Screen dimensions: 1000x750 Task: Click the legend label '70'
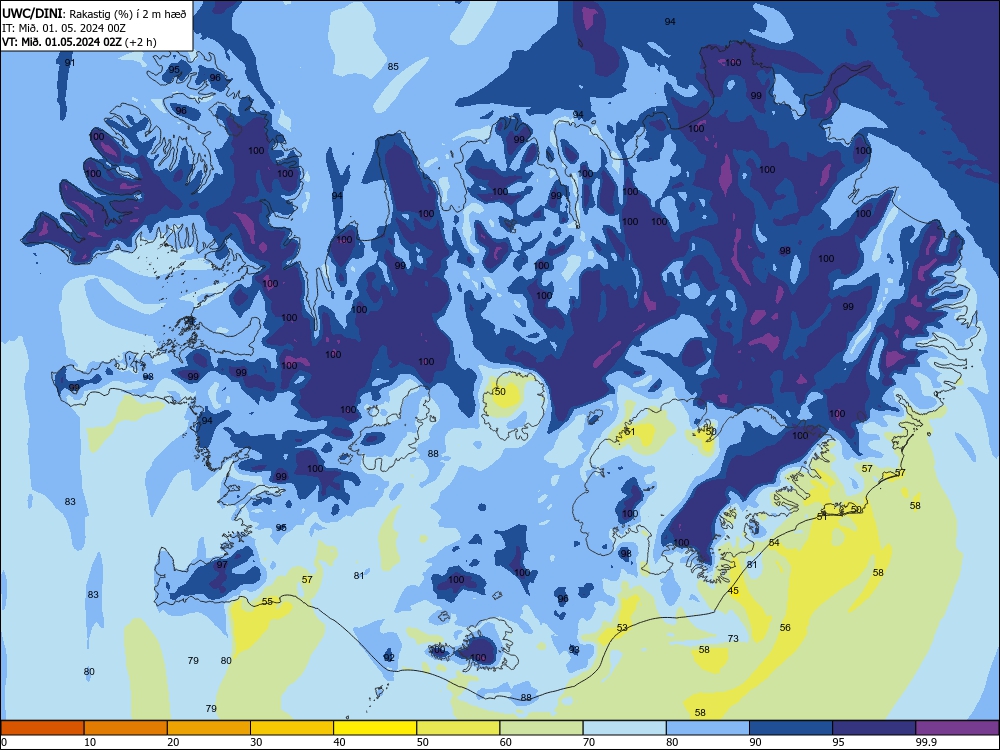pos(589,742)
